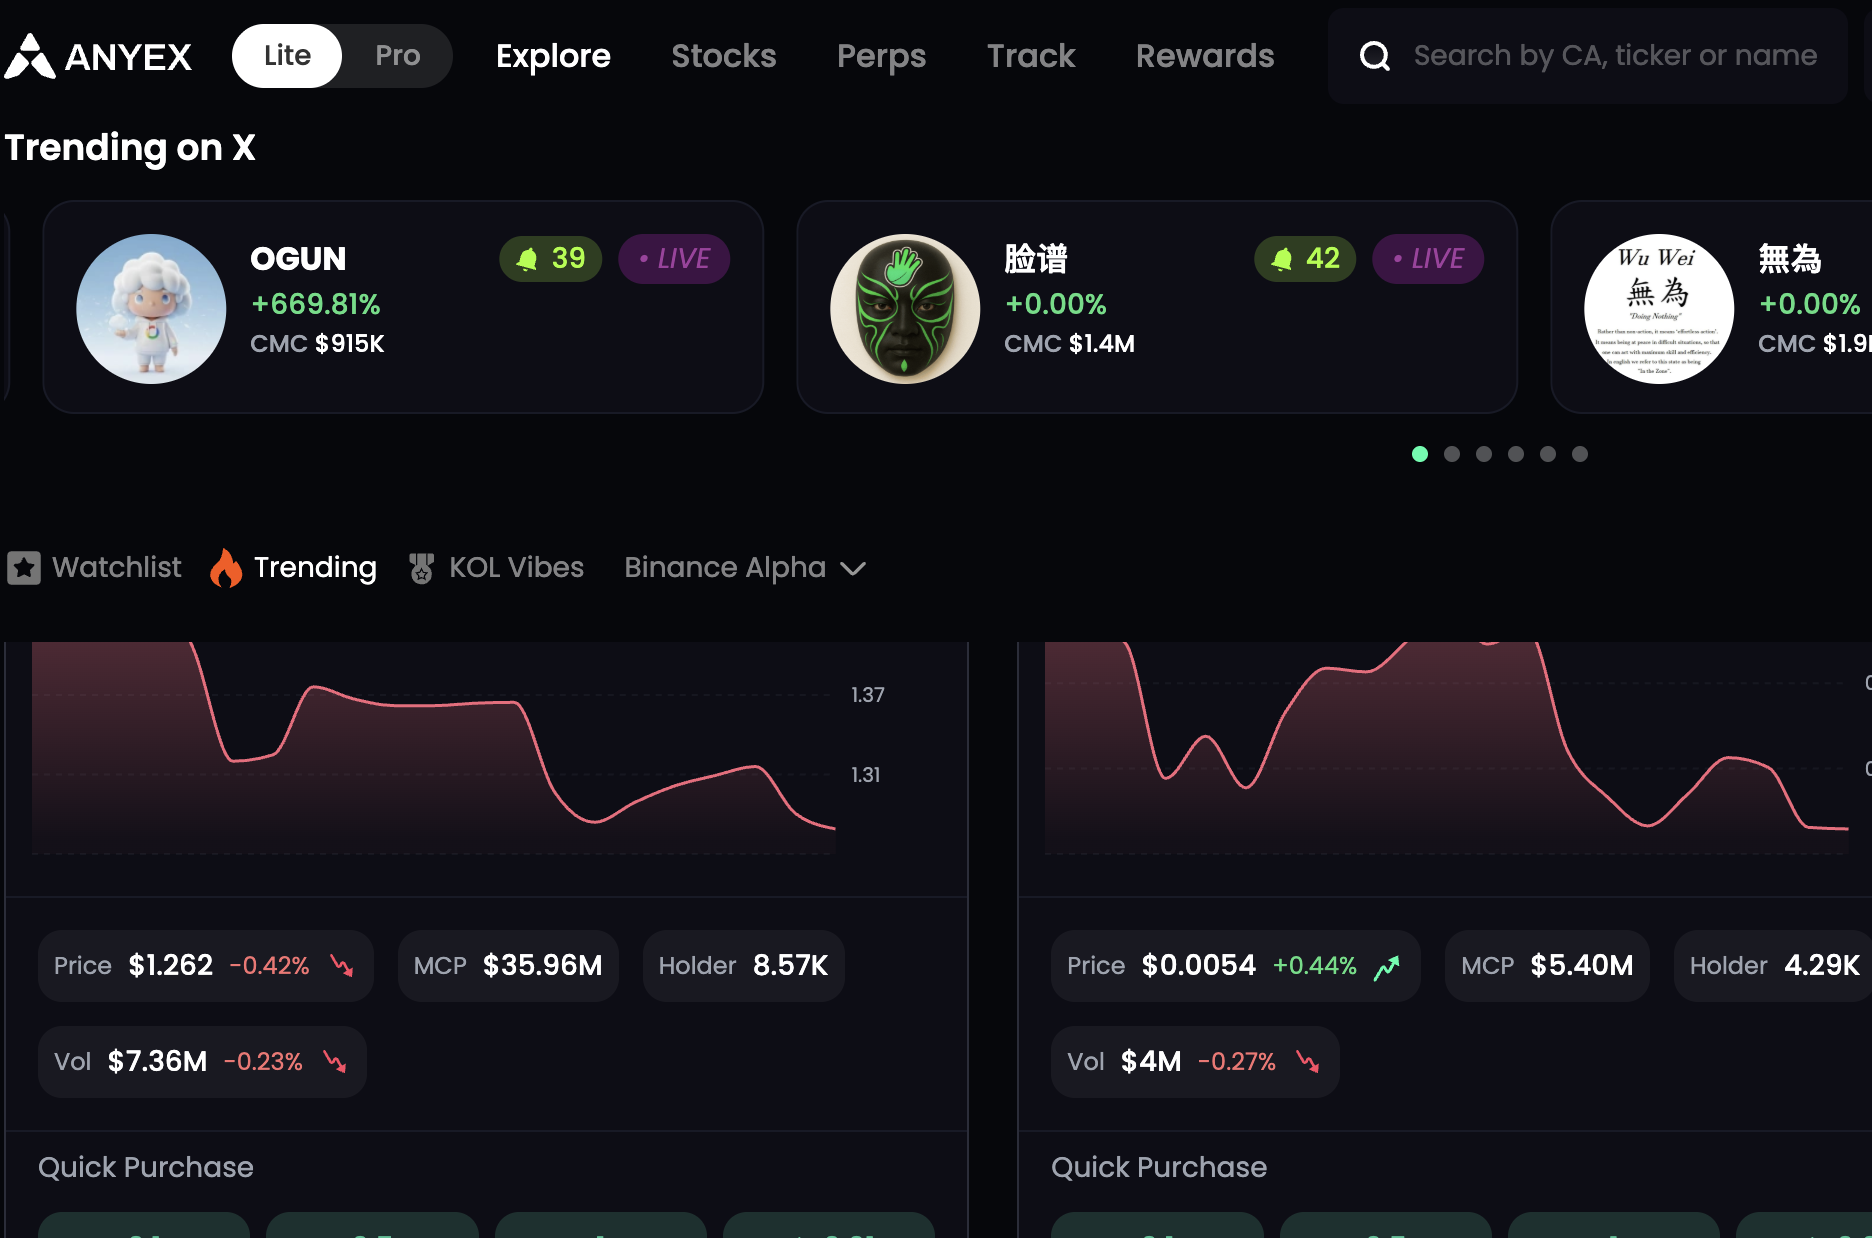Open the Stocks tab
The image size is (1872, 1238).
pos(723,56)
